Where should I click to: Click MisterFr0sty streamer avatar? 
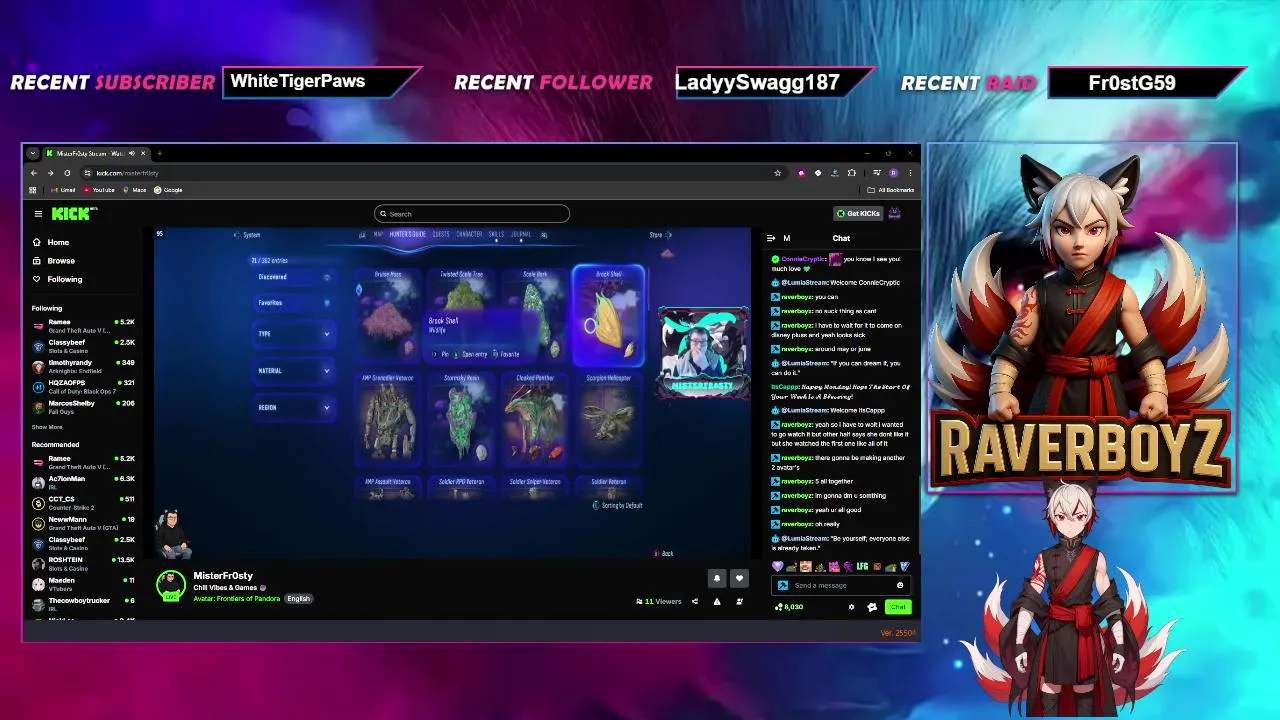(171, 586)
